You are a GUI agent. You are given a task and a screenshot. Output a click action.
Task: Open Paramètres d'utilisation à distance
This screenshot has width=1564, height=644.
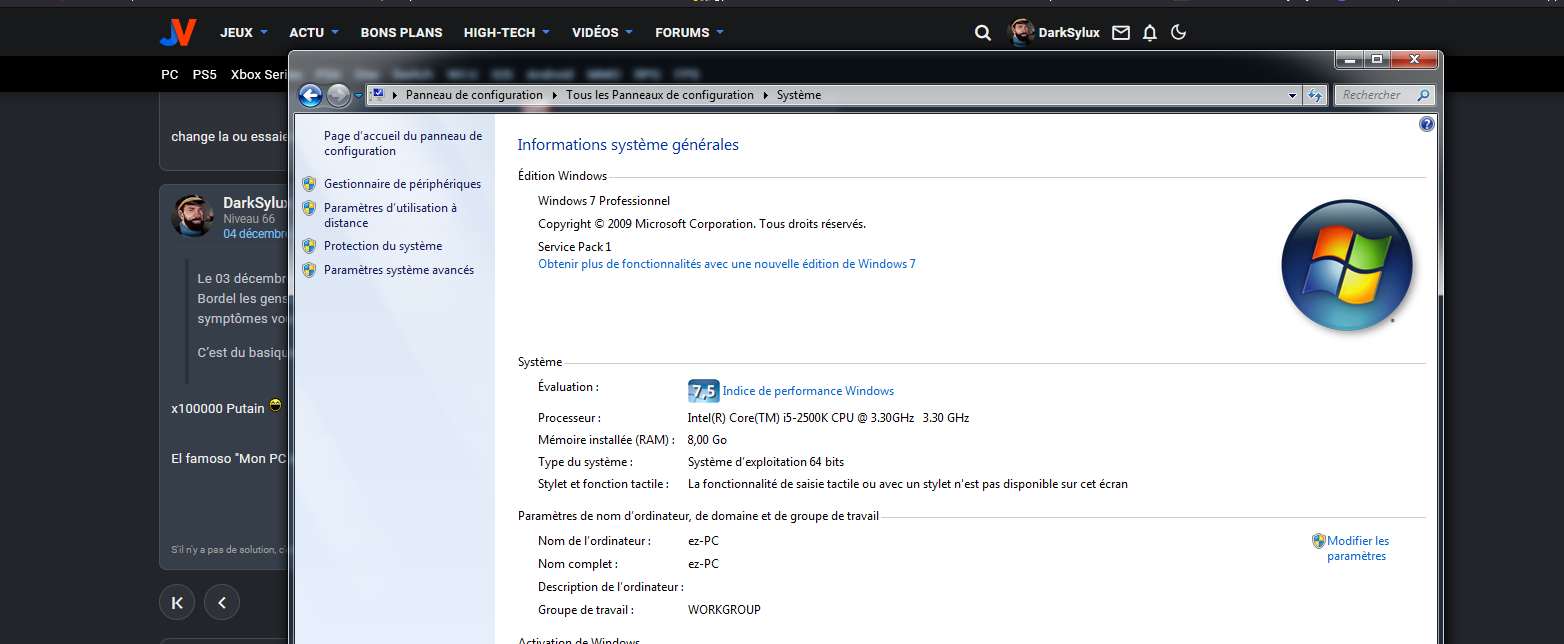pos(390,215)
